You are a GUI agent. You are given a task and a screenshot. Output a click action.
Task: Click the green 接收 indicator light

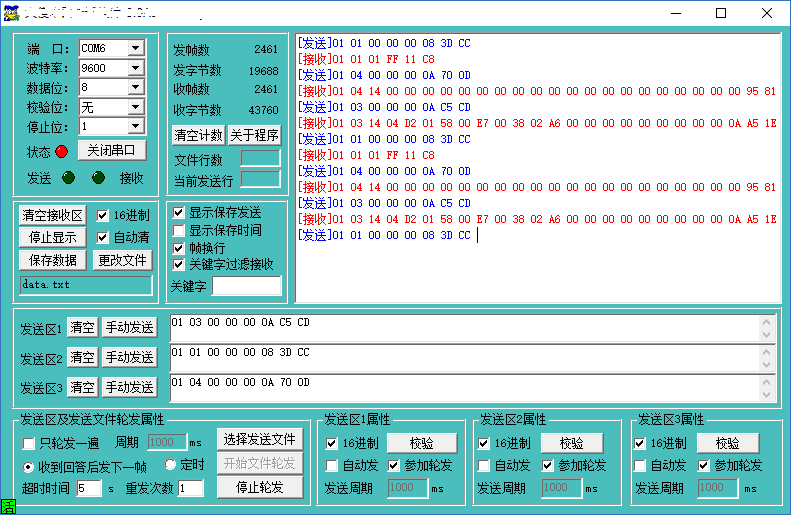point(98,178)
